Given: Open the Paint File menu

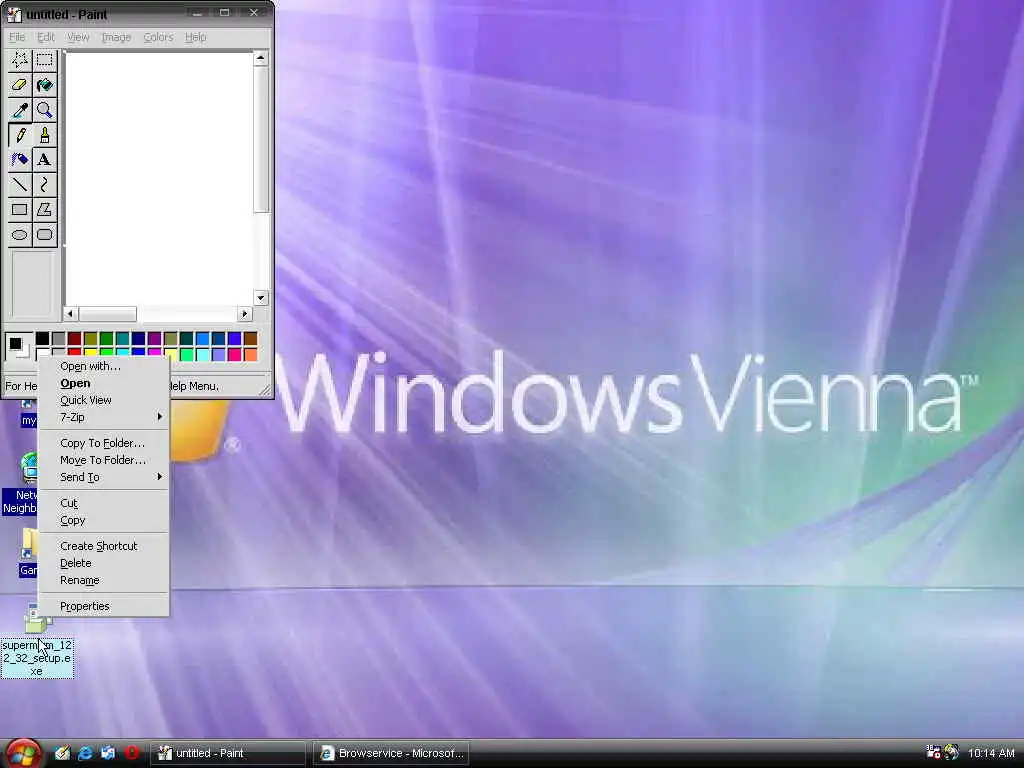Looking at the screenshot, I should 17,37.
